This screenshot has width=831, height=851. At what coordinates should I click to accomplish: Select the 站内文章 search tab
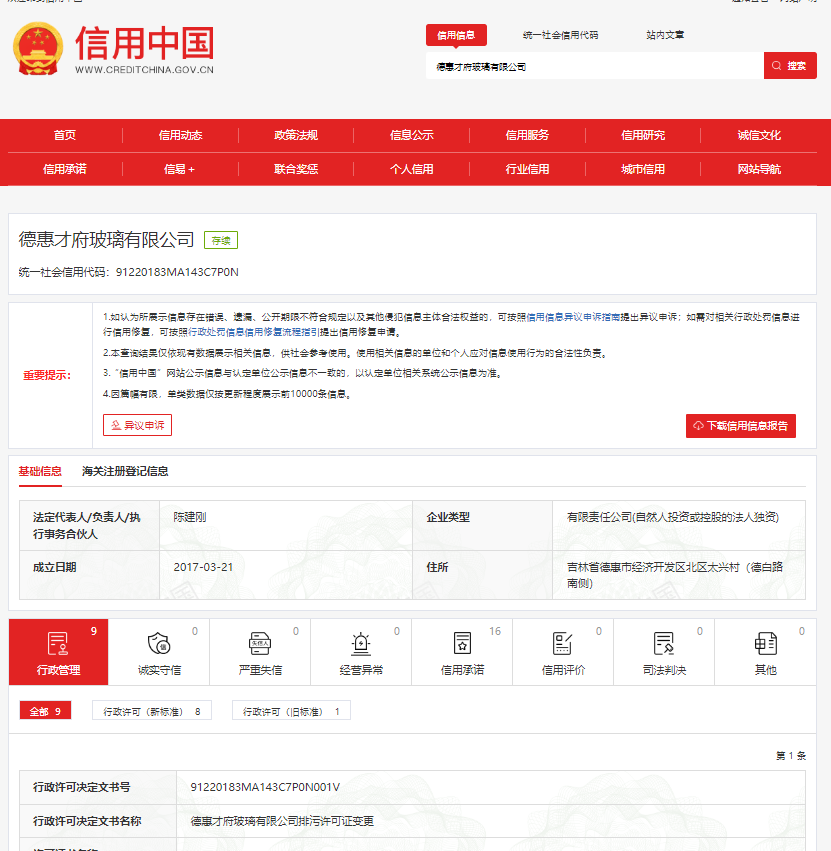pyautogui.click(x=665, y=35)
